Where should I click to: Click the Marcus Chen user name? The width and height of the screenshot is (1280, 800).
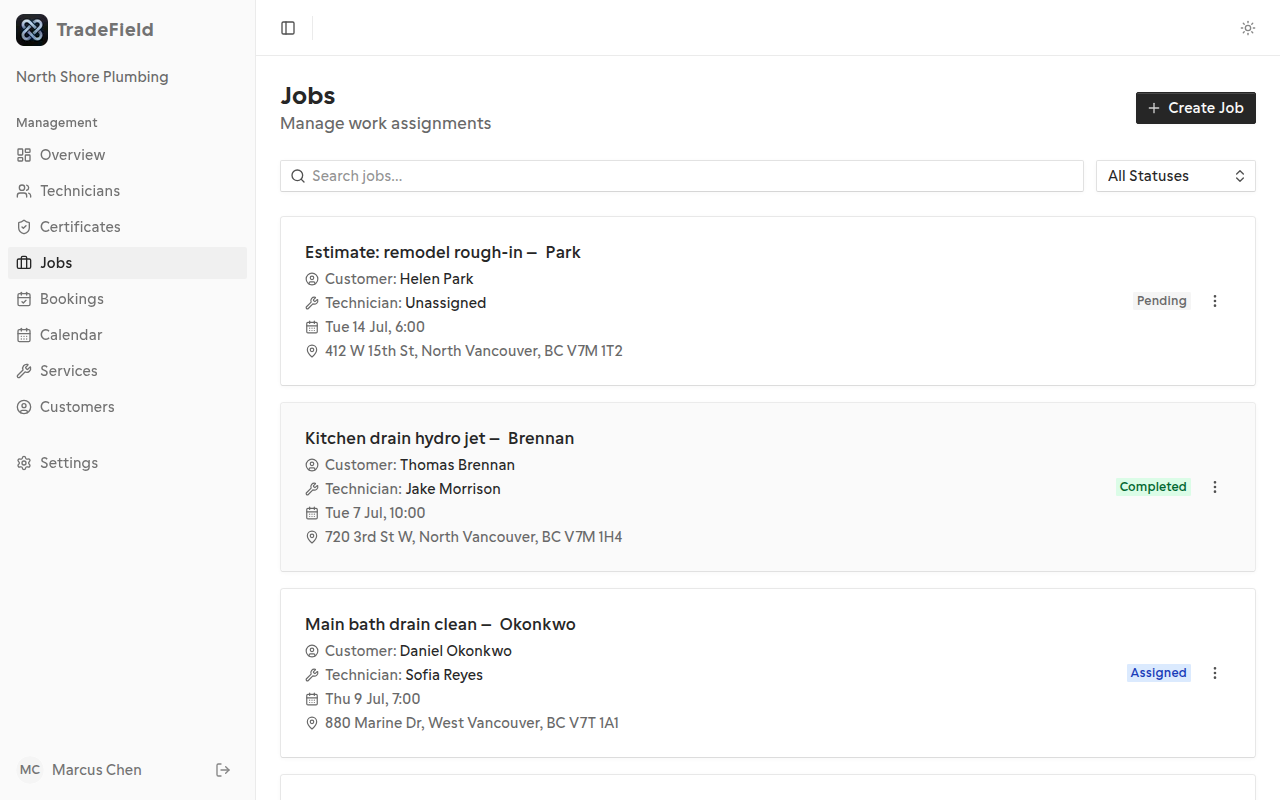pyautogui.click(x=97, y=770)
